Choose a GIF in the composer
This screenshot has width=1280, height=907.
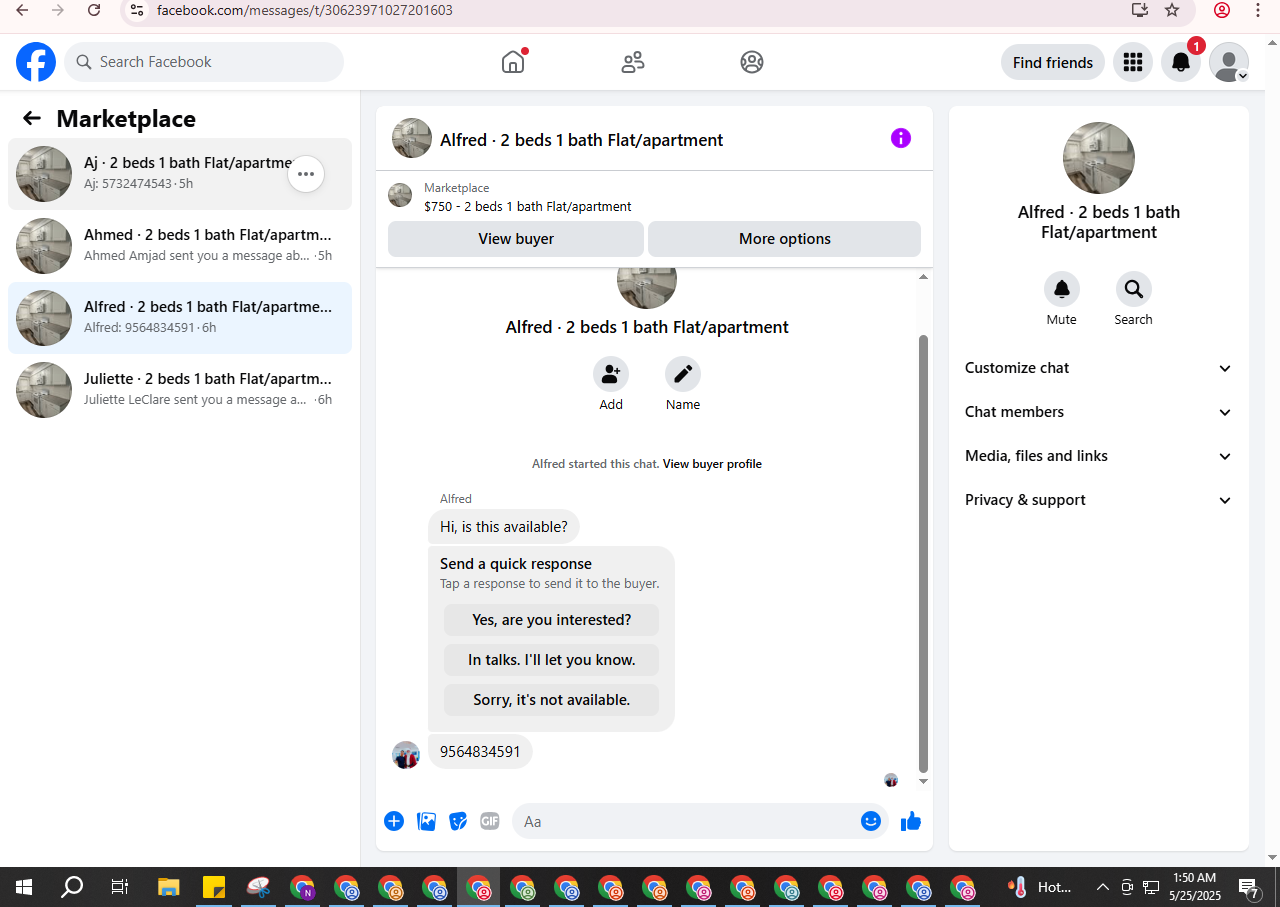tap(490, 821)
